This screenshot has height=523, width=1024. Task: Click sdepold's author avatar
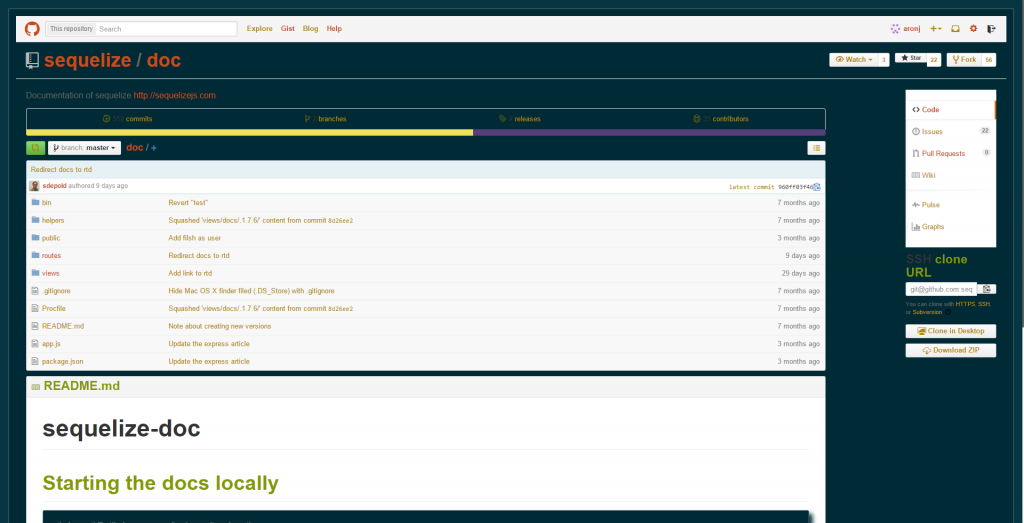35,186
